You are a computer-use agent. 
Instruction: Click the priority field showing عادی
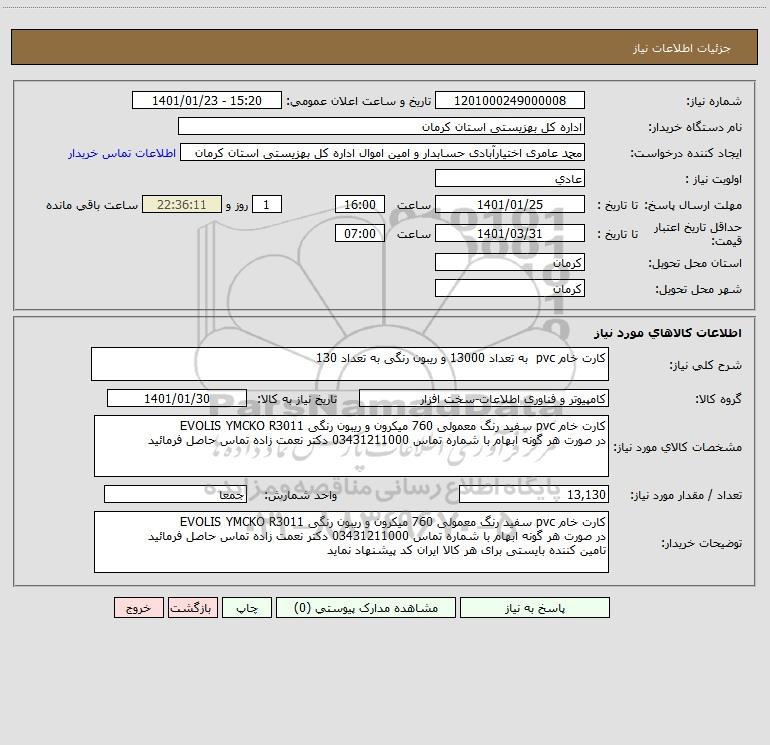tap(510, 178)
